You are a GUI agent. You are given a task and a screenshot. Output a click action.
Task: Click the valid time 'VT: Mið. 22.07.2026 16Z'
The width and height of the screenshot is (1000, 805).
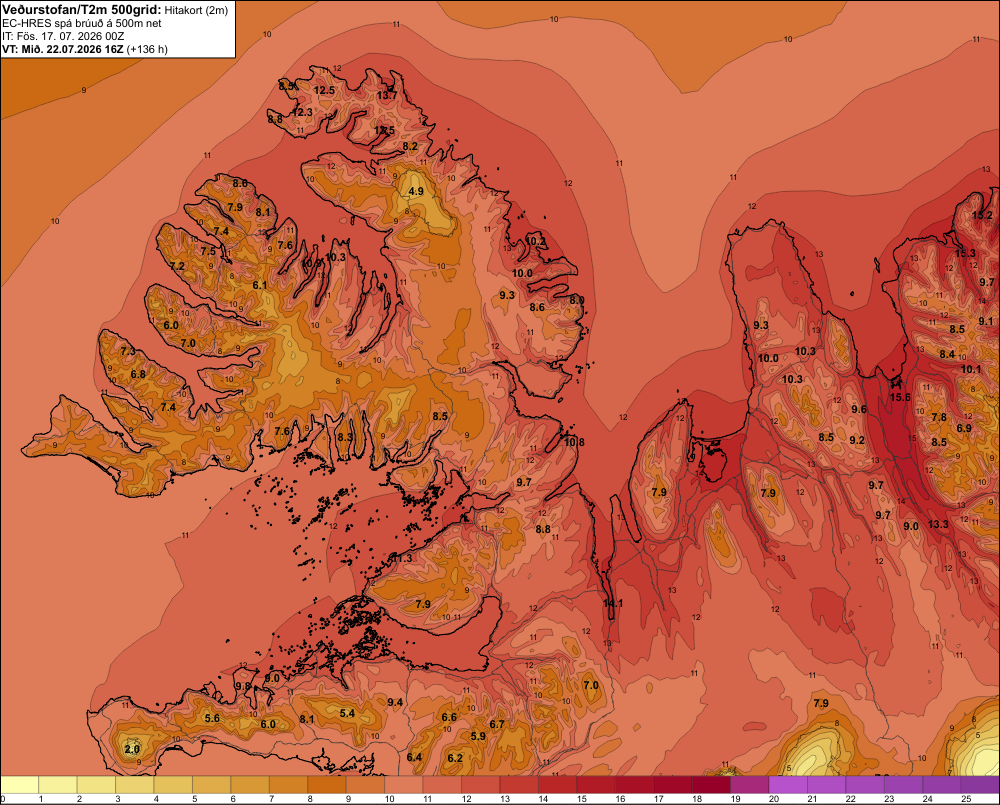tap(63, 49)
